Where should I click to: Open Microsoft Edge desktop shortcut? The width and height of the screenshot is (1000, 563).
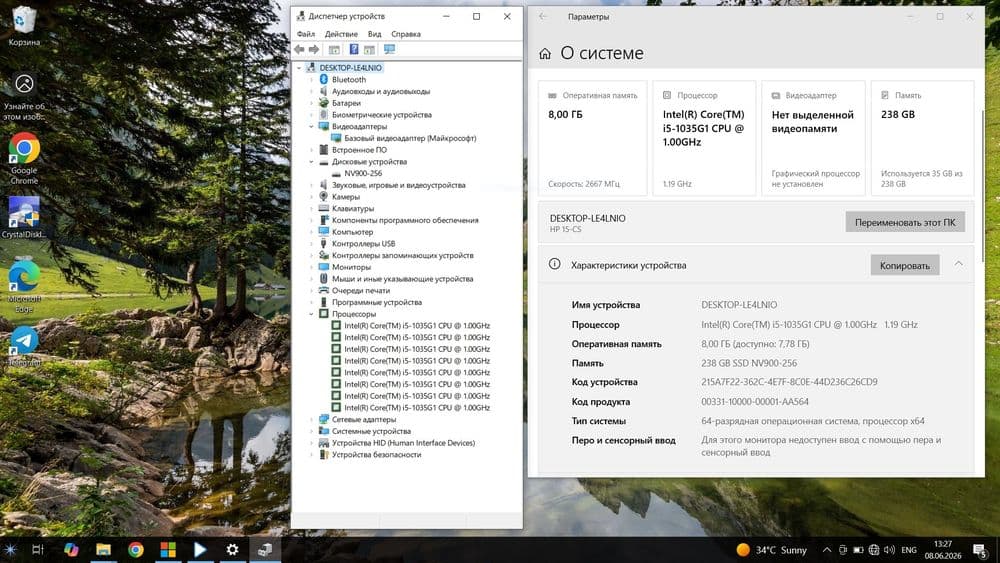(x=24, y=286)
